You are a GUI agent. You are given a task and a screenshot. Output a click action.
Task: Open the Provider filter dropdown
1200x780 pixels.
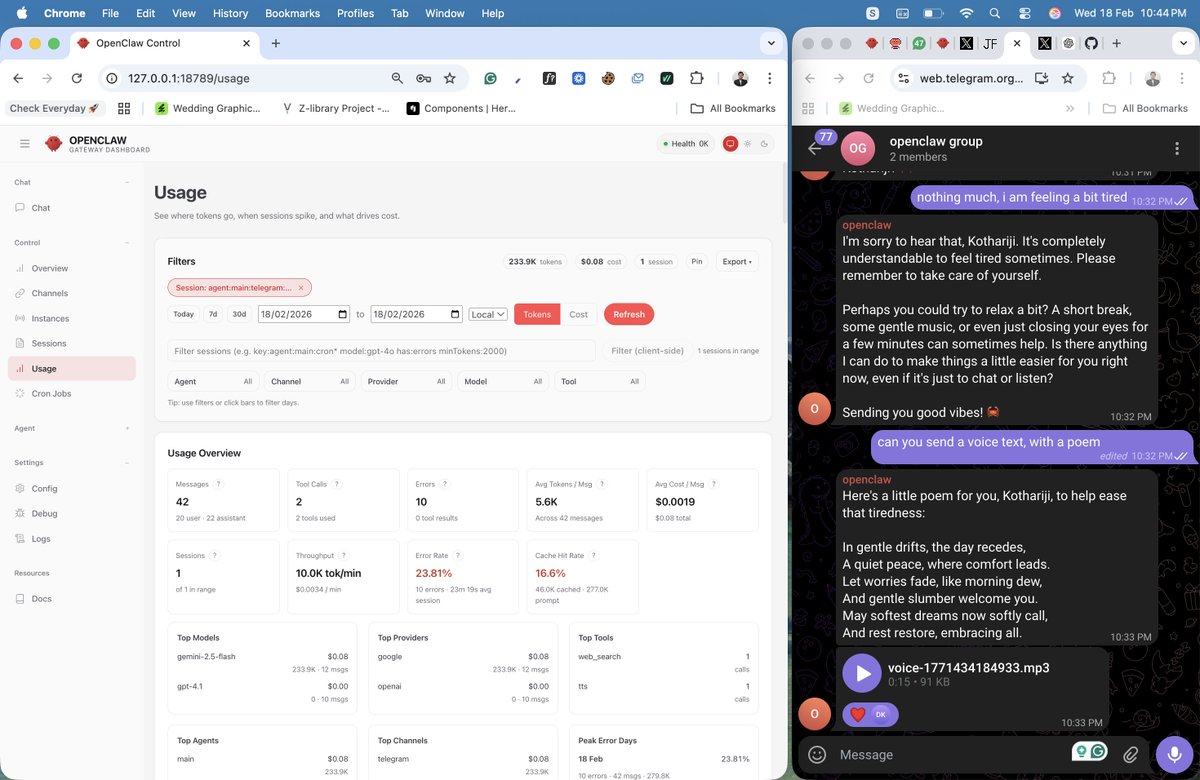pyautogui.click(x=406, y=381)
